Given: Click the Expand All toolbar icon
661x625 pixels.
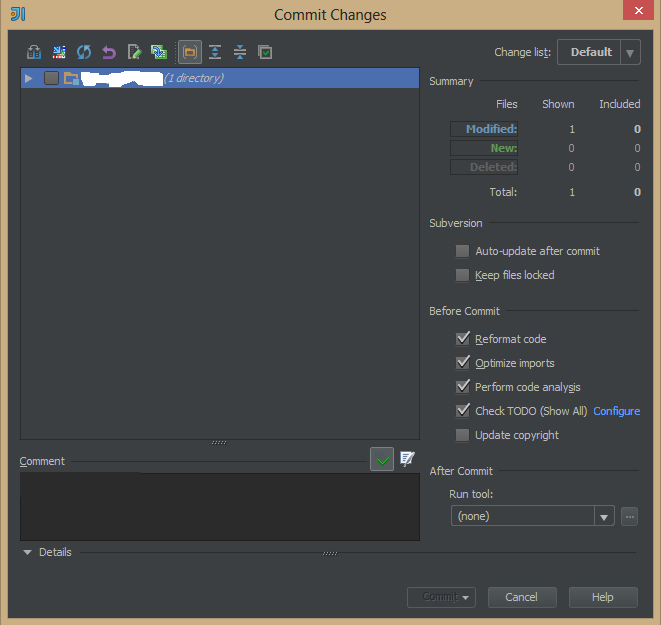Looking at the screenshot, I should 214,52.
